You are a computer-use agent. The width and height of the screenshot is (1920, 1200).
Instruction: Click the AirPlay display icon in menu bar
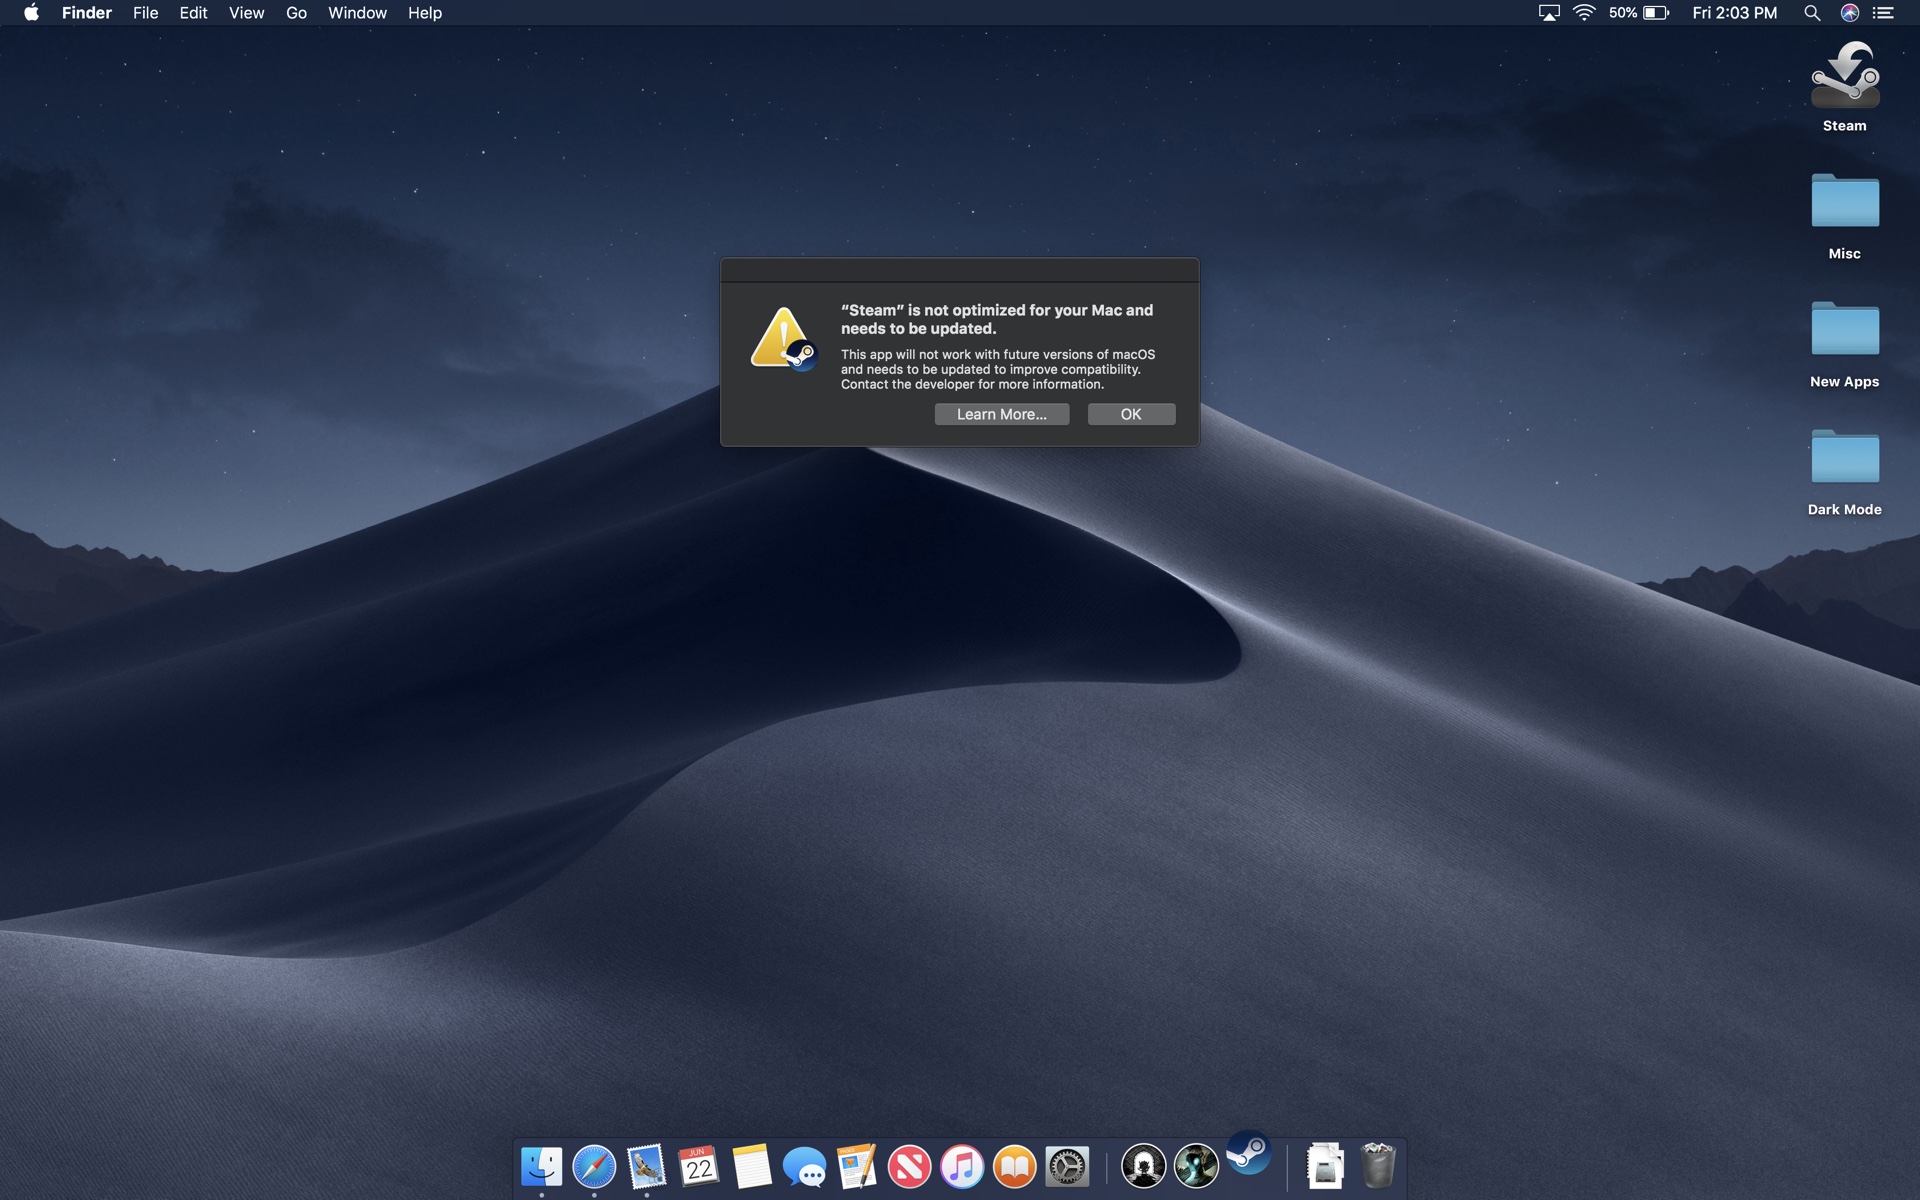point(1549,13)
